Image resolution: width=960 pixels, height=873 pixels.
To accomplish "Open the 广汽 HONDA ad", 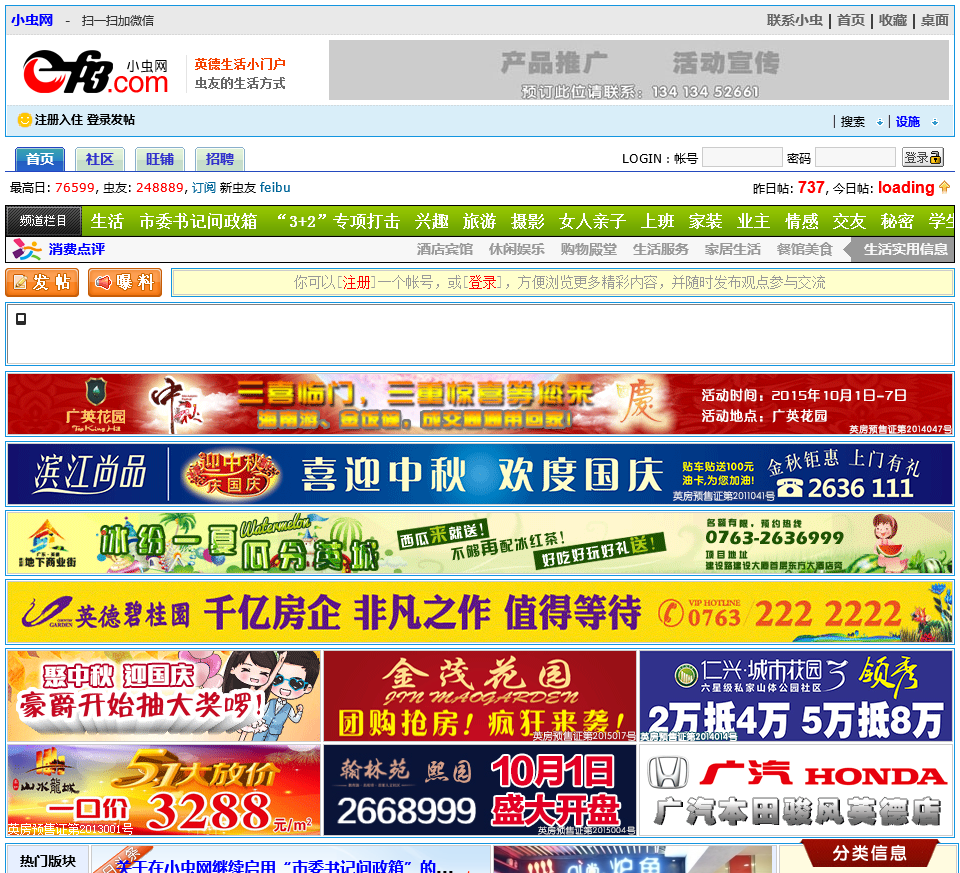I will (x=796, y=790).
